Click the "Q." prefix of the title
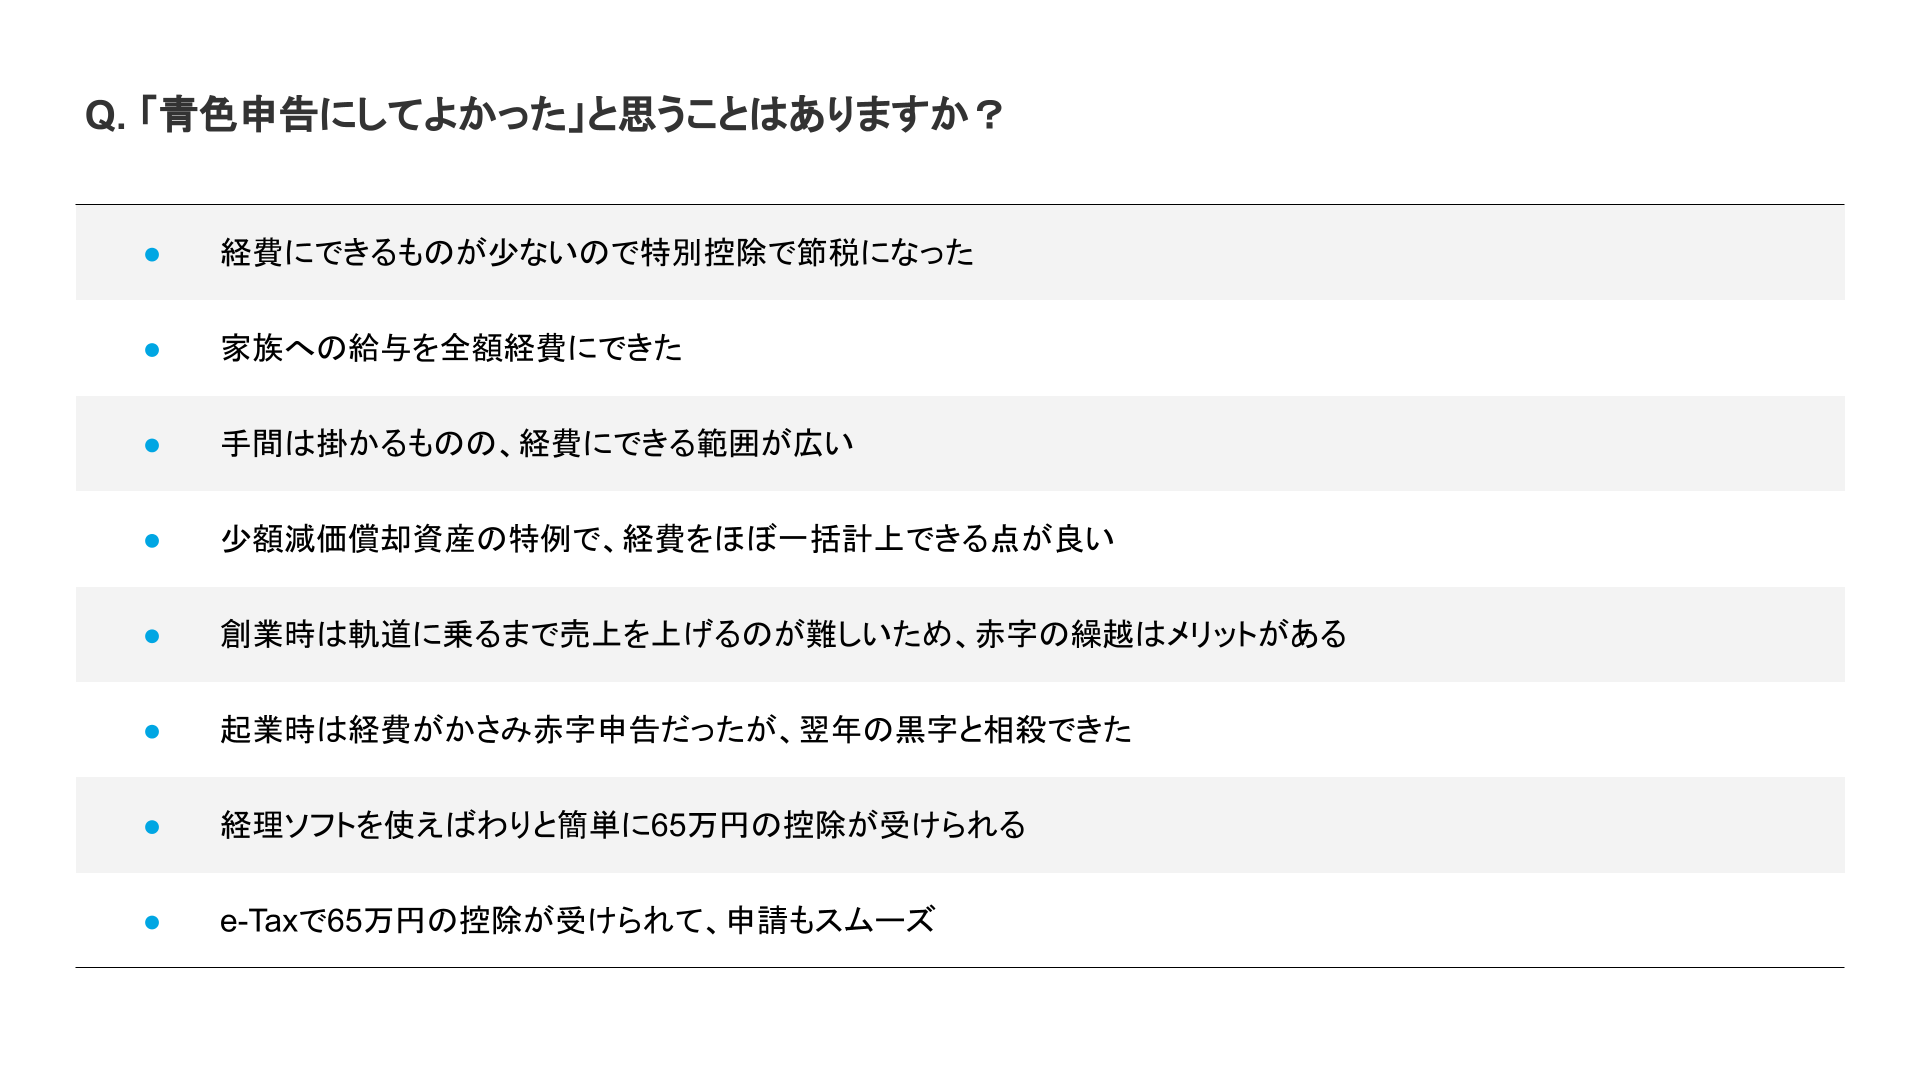 pos(105,117)
